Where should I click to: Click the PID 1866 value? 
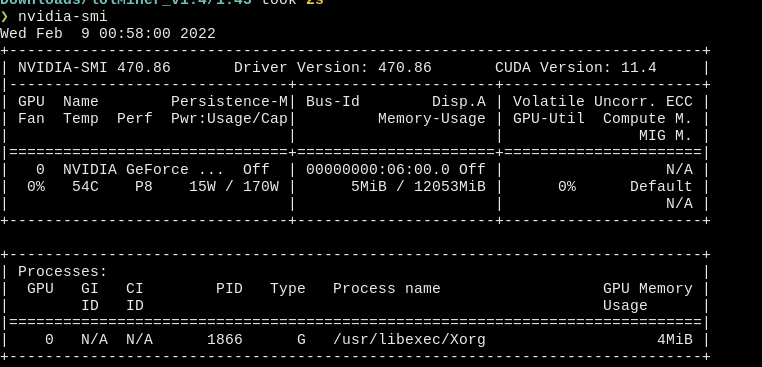[225, 339]
